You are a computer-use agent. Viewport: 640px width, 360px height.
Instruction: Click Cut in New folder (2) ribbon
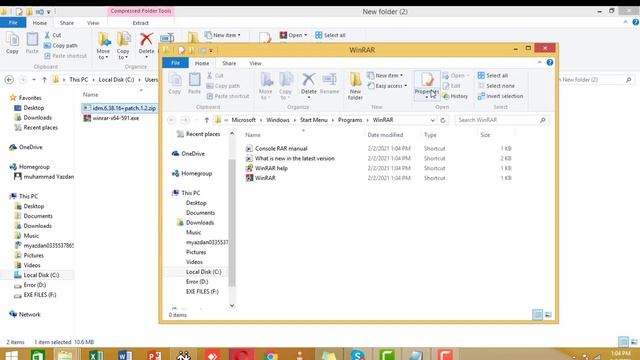click(53, 35)
